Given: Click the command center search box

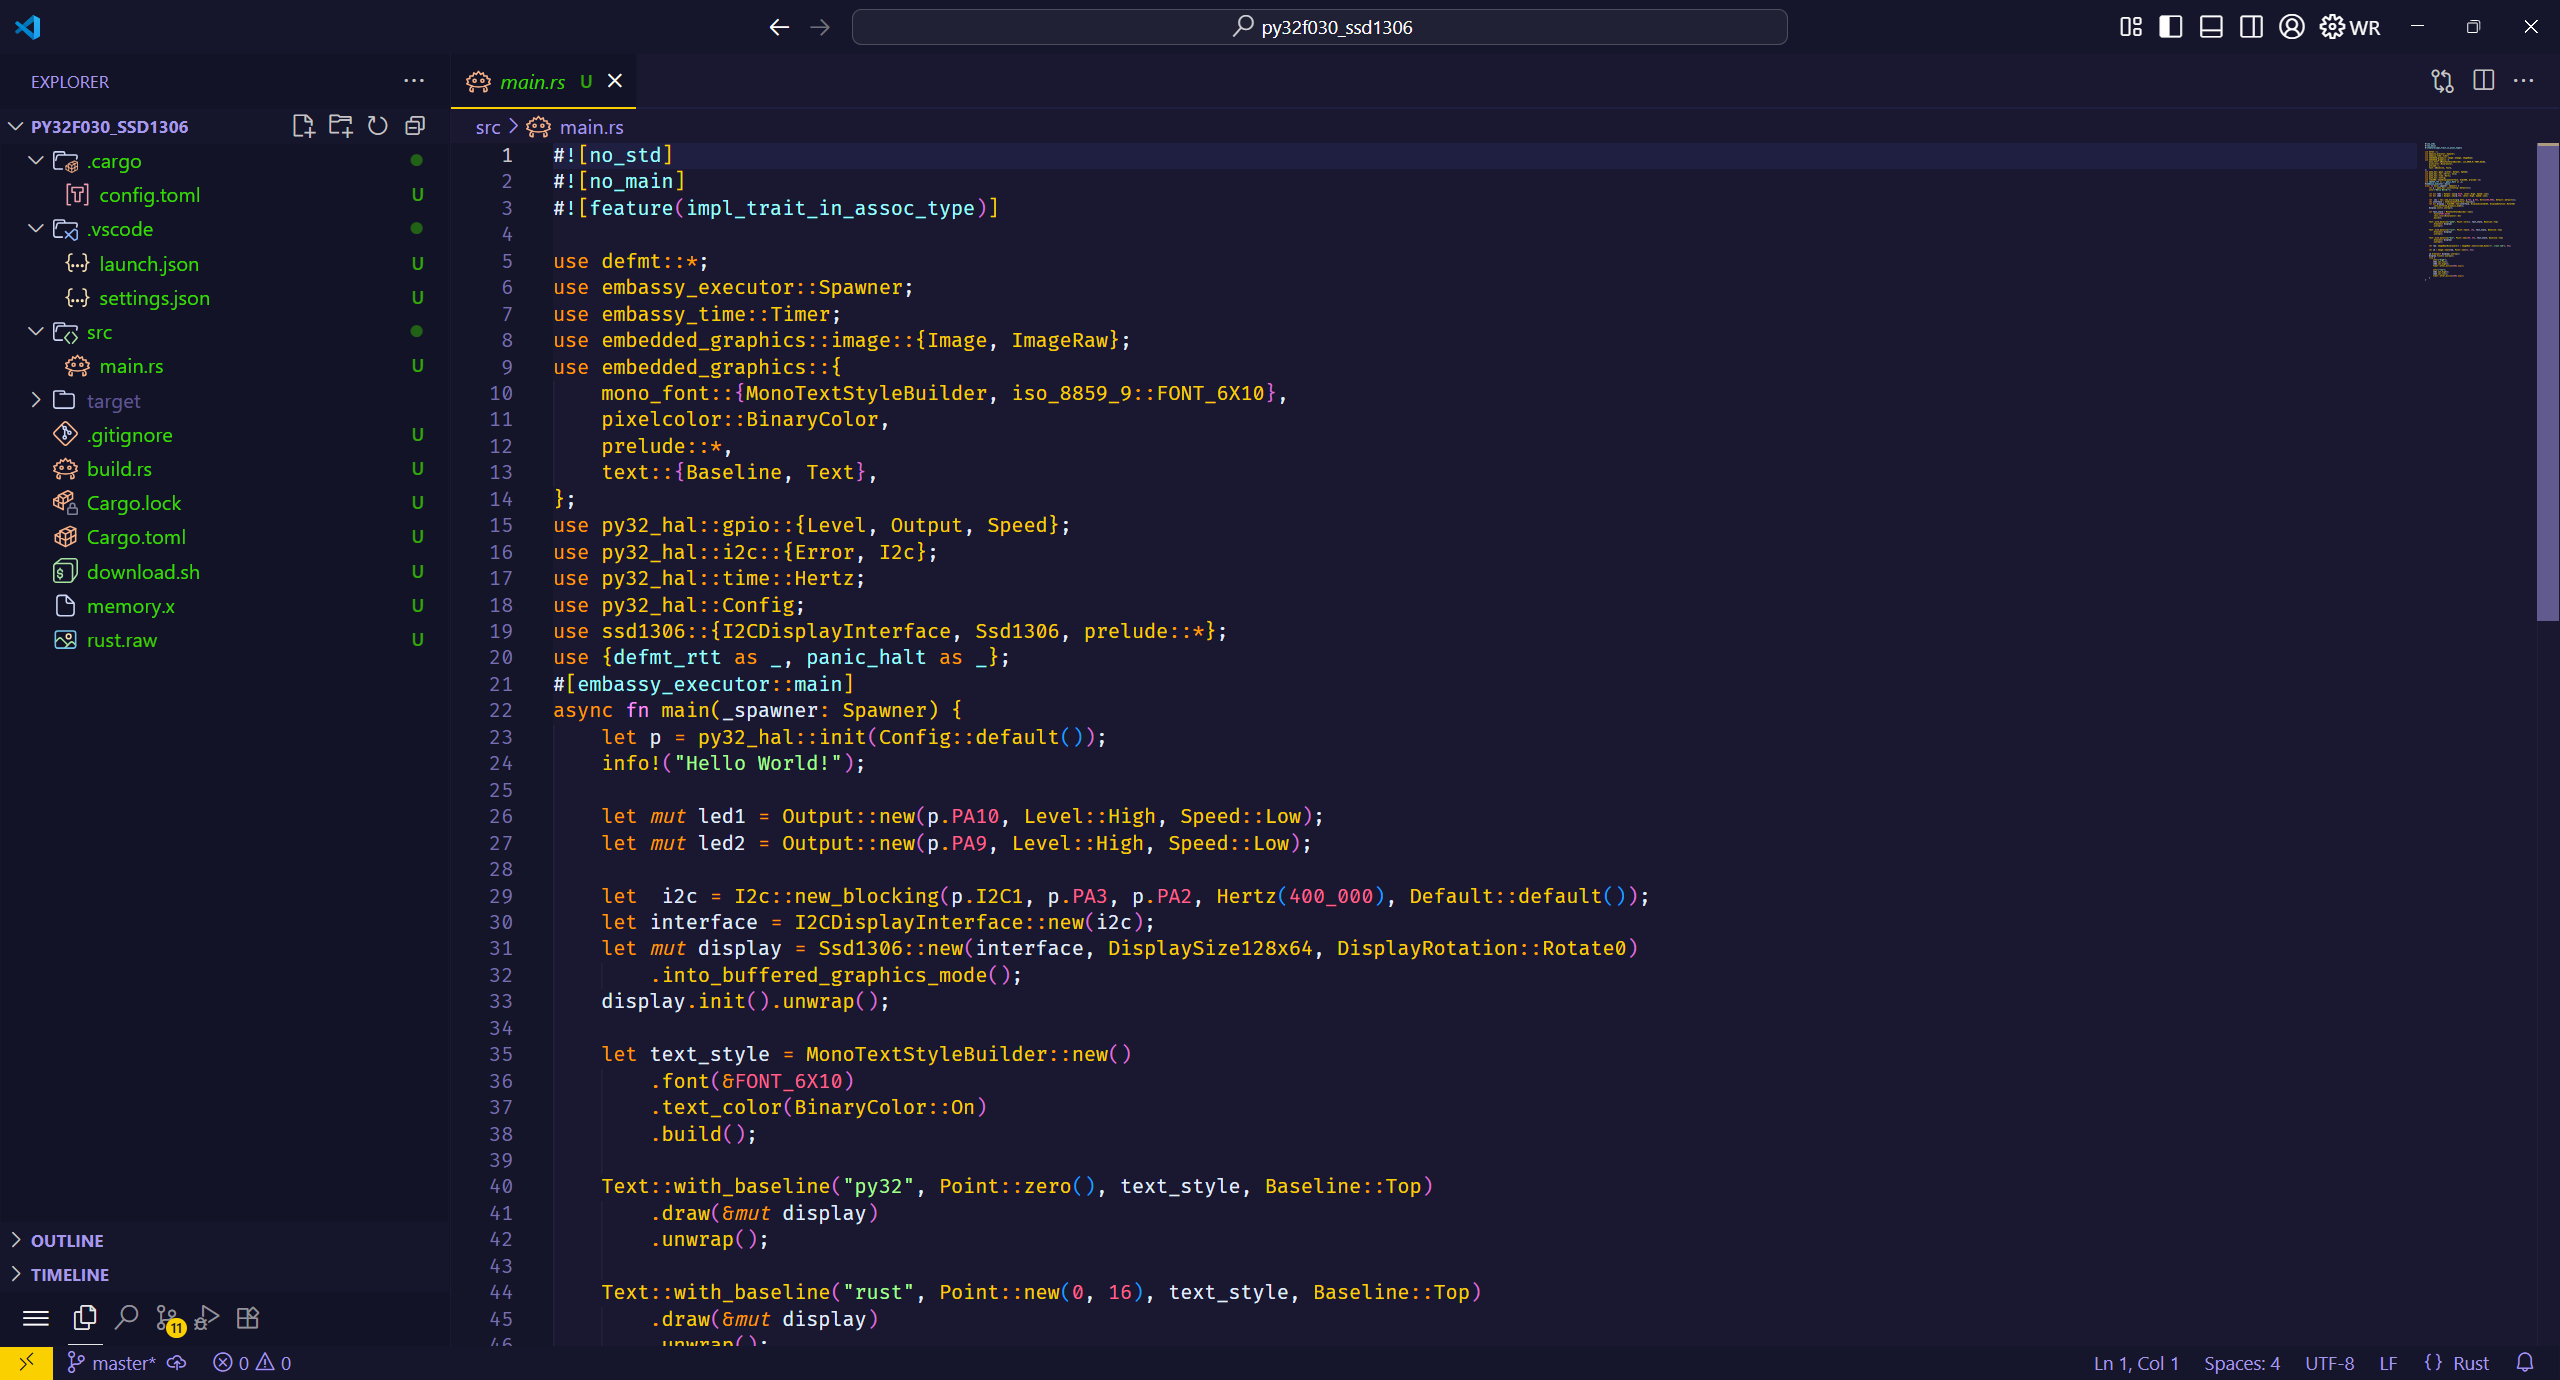Looking at the screenshot, I should click(1320, 27).
